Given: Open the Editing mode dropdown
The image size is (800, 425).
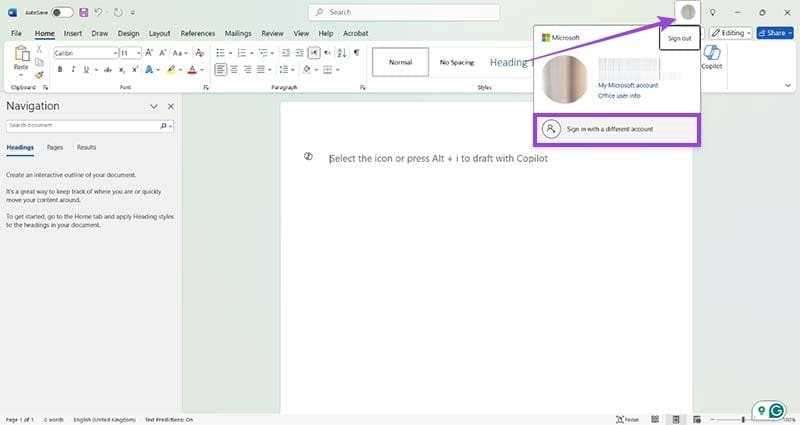Looking at the screenshot, I should 731,33.
